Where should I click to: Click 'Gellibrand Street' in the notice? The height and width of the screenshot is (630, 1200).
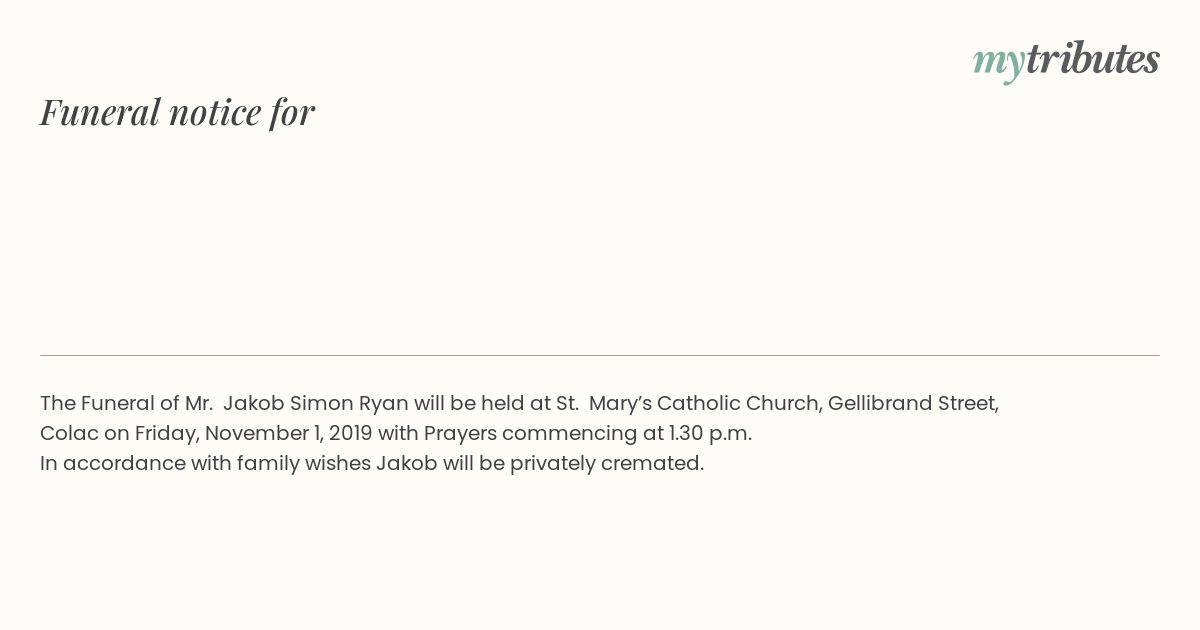[x=912, y=404]
